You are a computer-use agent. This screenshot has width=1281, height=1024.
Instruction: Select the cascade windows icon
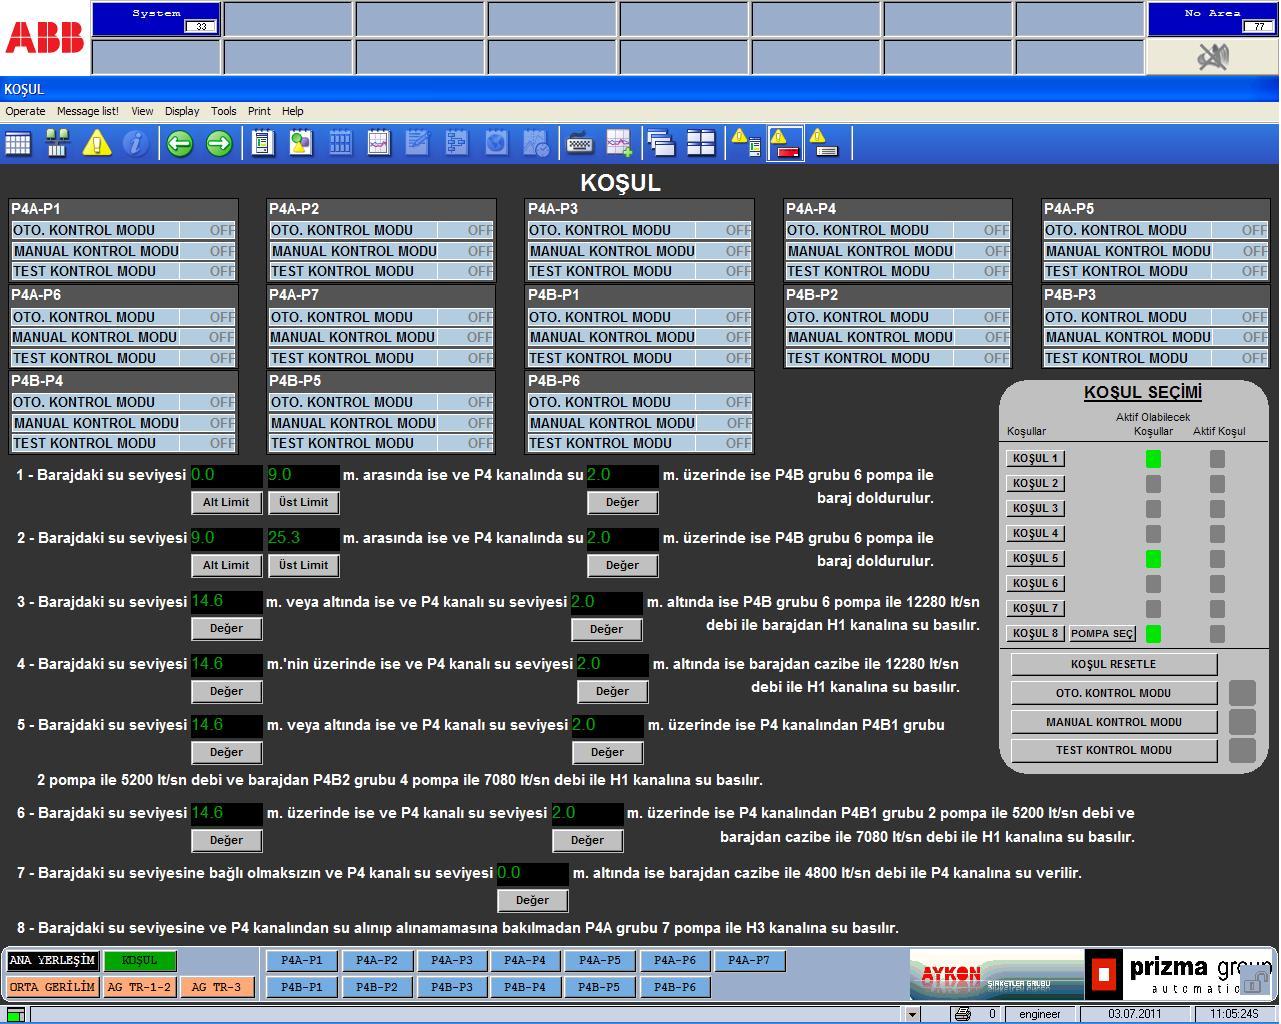pos(661,144)
